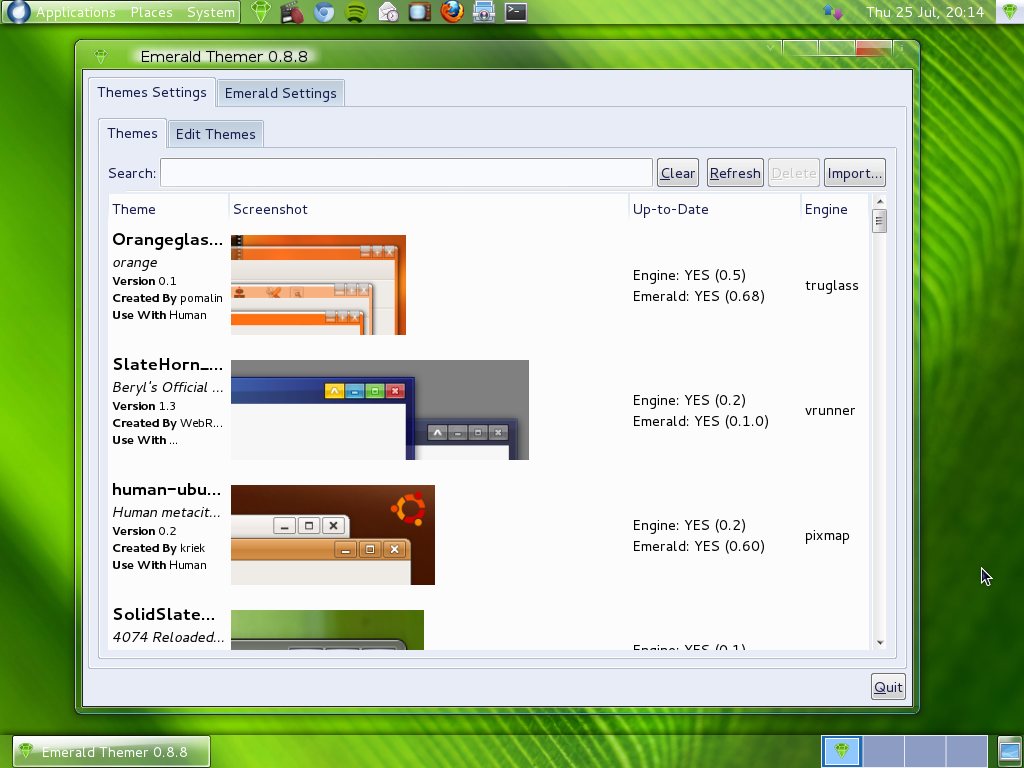
Task: Select the SolidSlate... theme row title
Action: [163, 615]
